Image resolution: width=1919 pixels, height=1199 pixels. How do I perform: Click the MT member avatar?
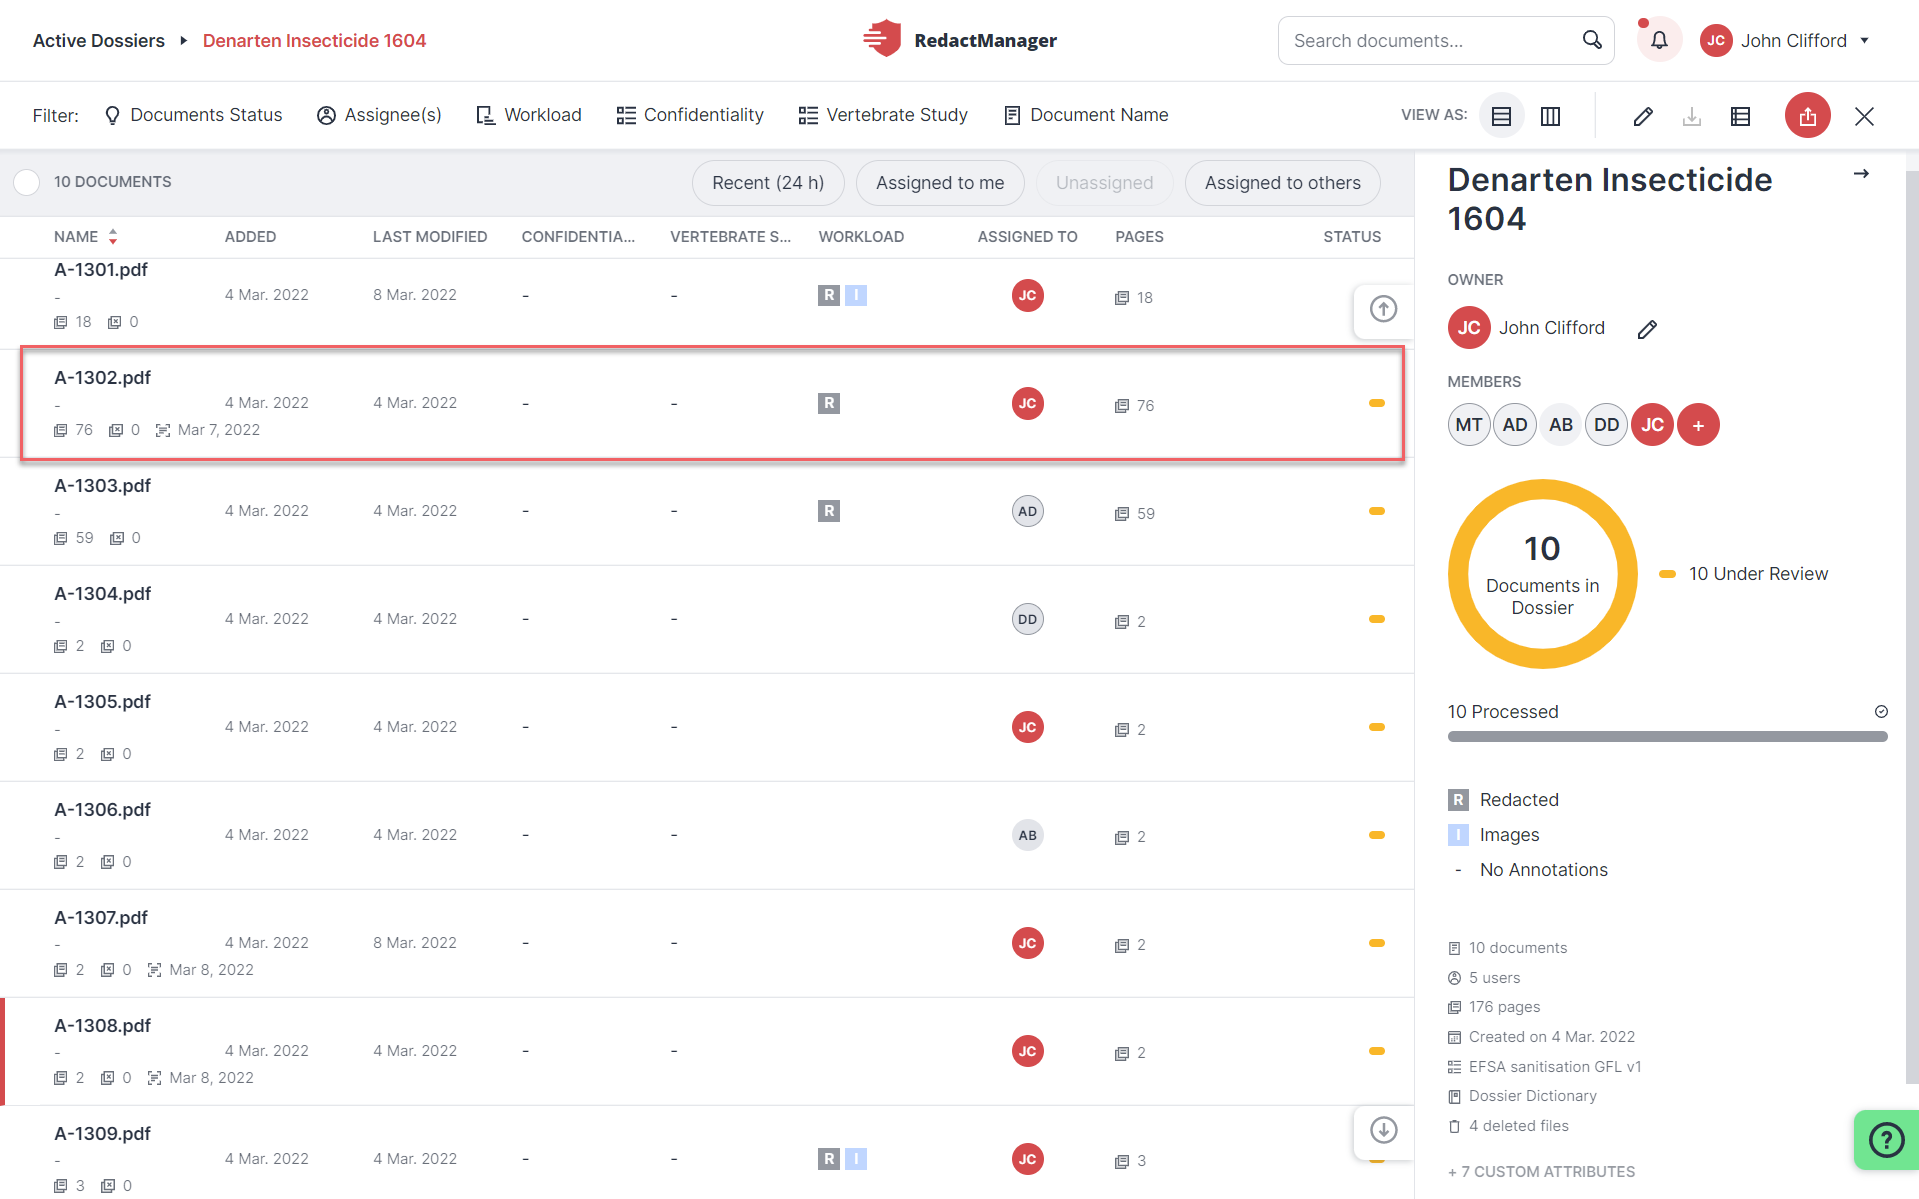point(1469,425)
